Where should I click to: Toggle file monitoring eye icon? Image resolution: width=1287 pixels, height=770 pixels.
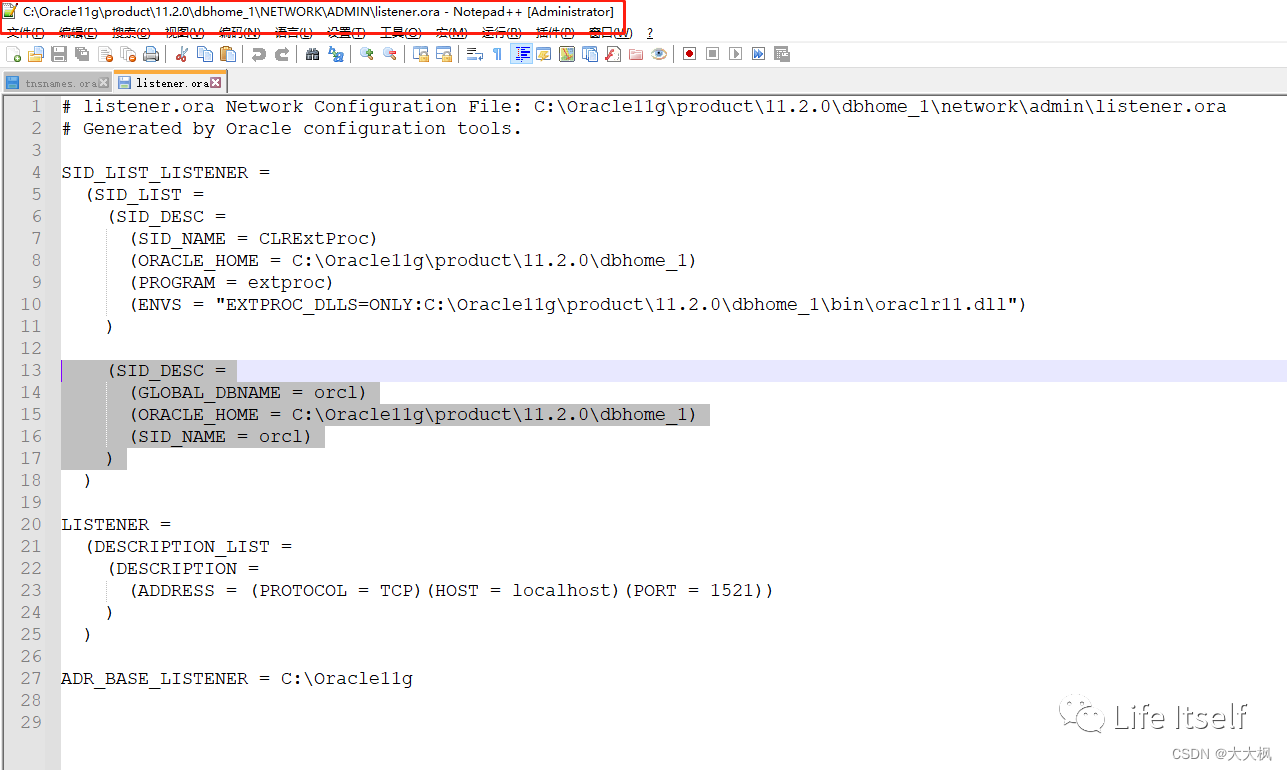(x=658, y=54)
